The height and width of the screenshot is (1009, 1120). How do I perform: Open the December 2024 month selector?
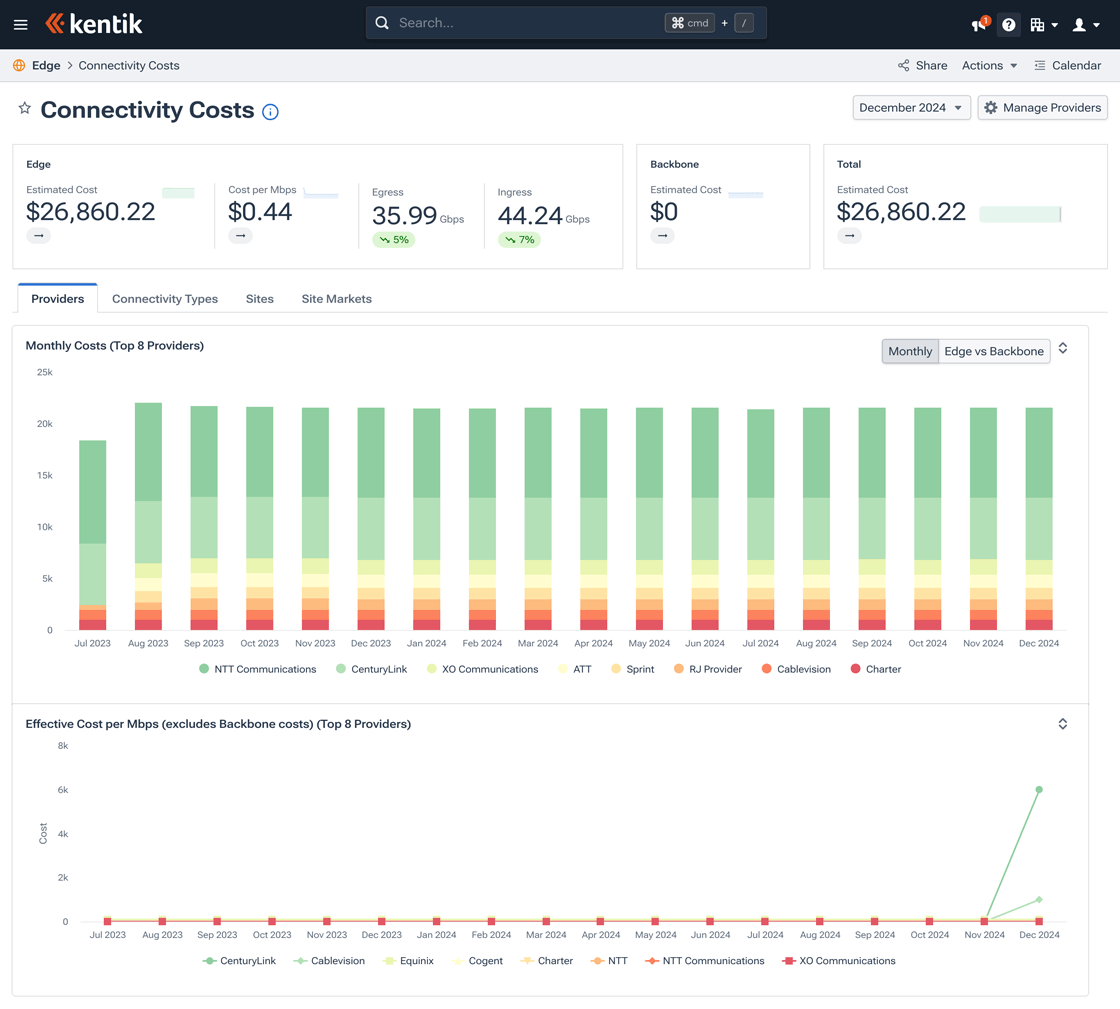[911, 107]
